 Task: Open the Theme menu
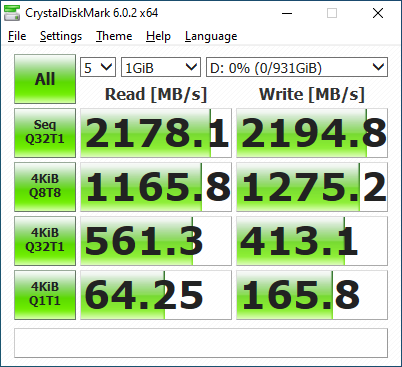click(x=114, y=36)
